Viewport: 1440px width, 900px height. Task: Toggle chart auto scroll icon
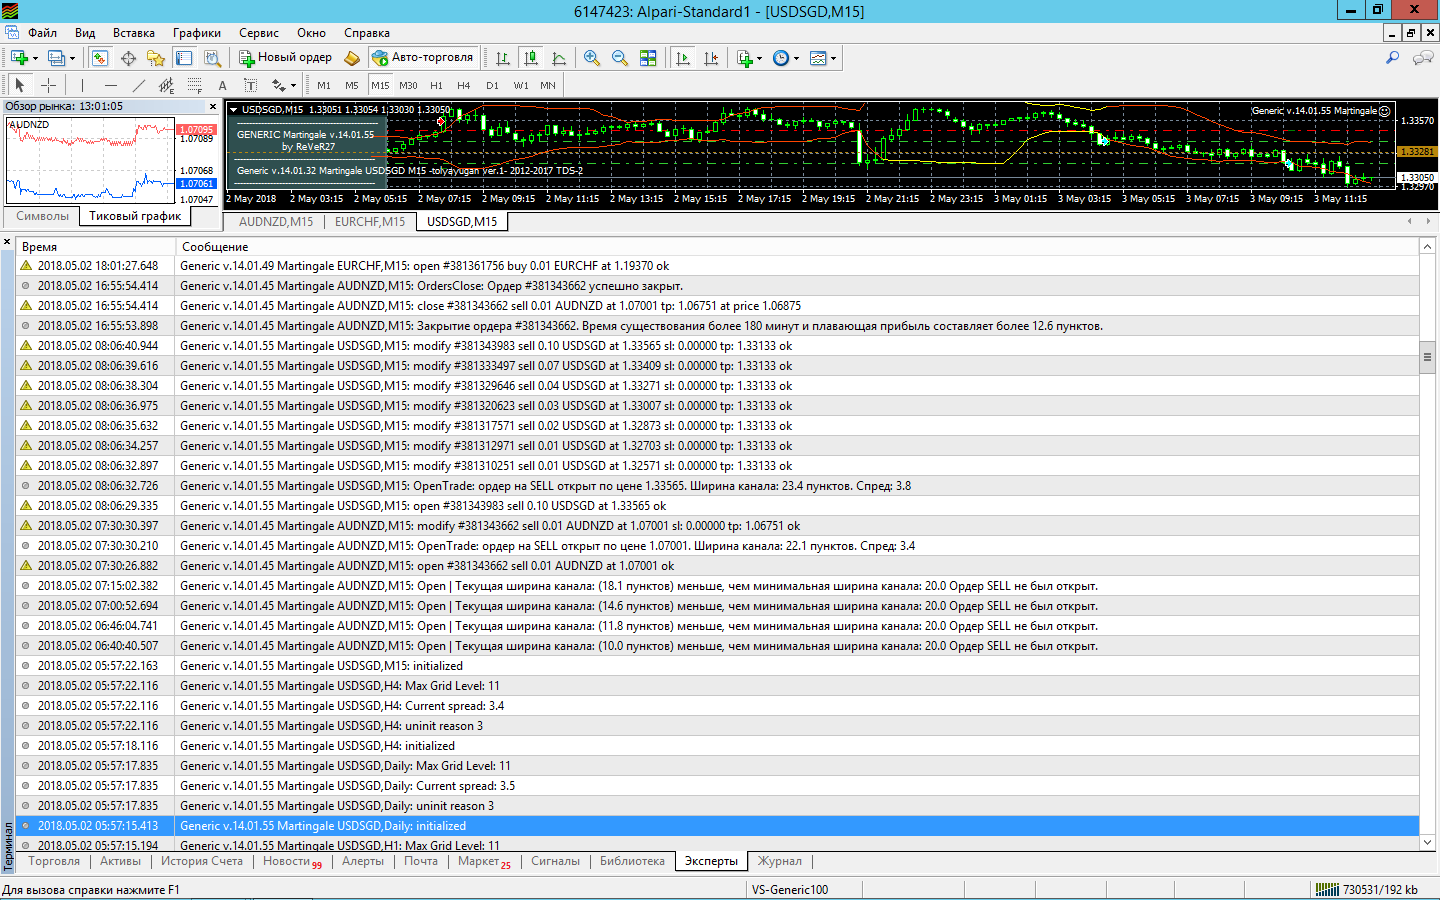(x=683, y=58)
